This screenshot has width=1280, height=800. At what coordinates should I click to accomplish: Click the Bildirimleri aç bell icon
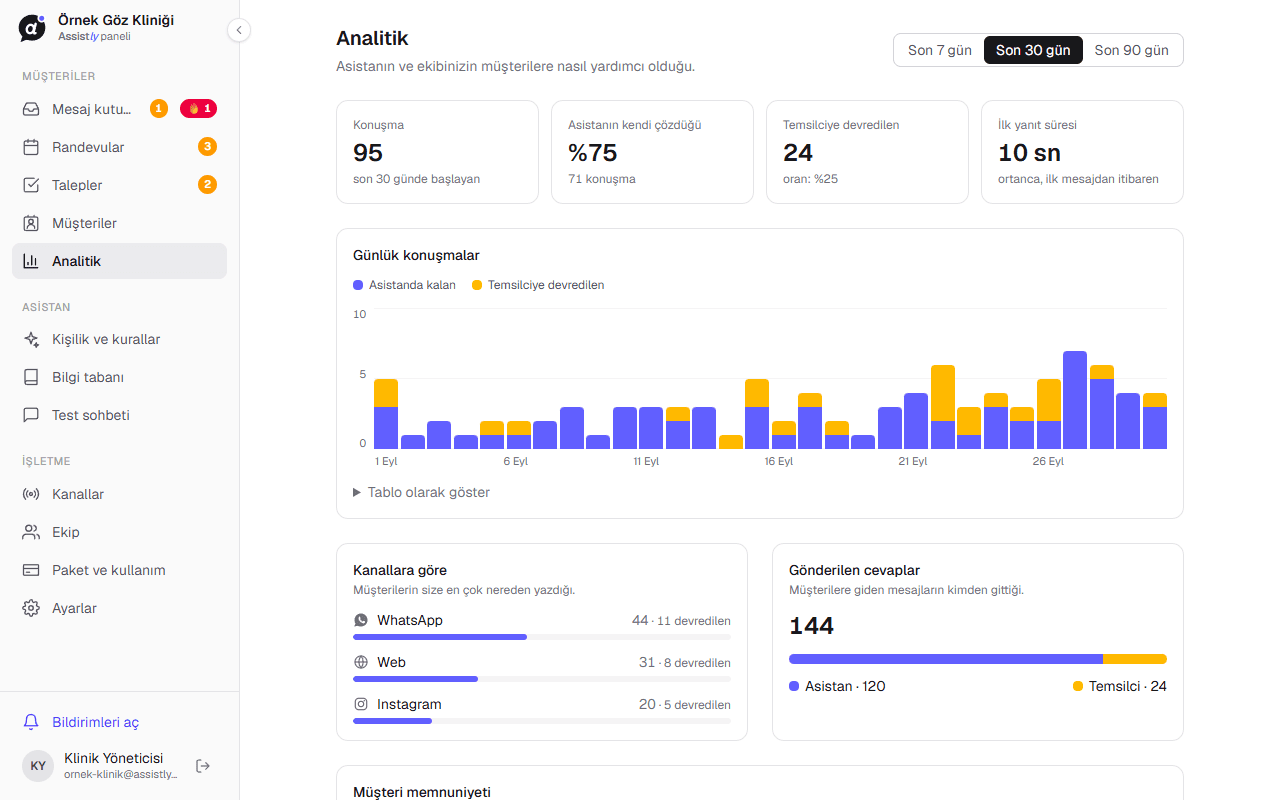point(32,722)
